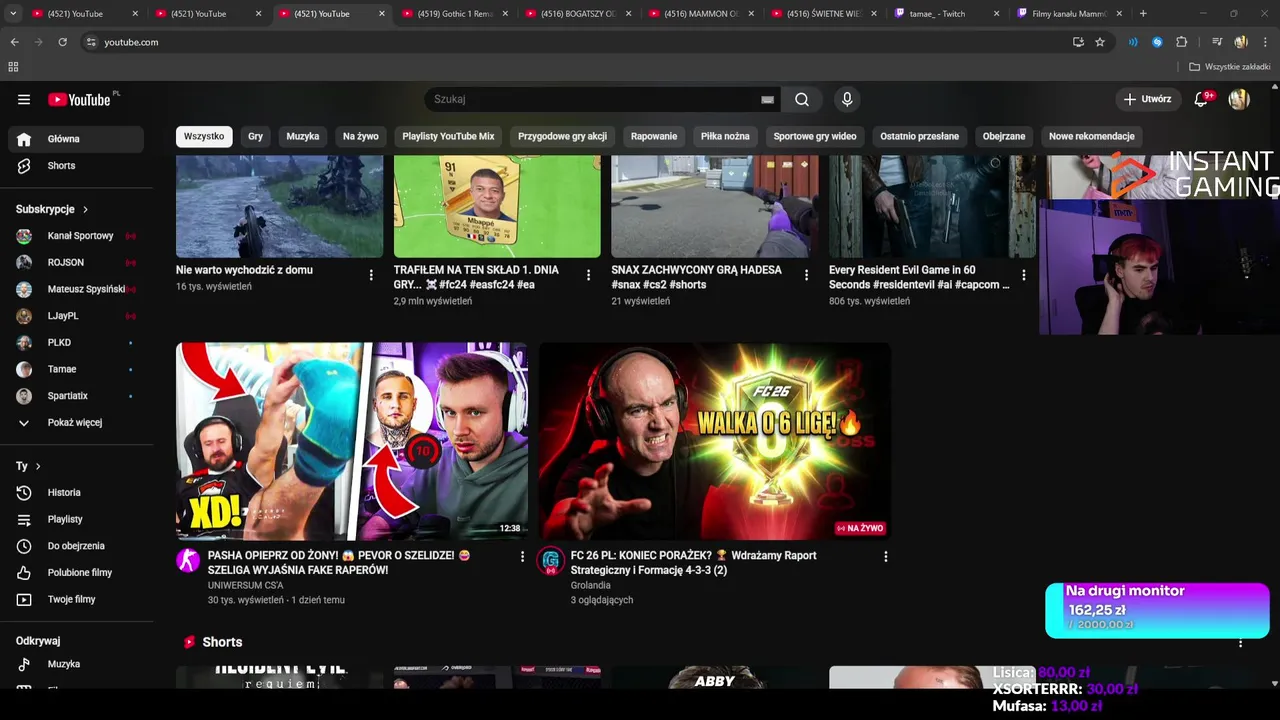Select Sportowe gry wideo chip
This screenshot has width=1280, height=720.
[815, 136]
